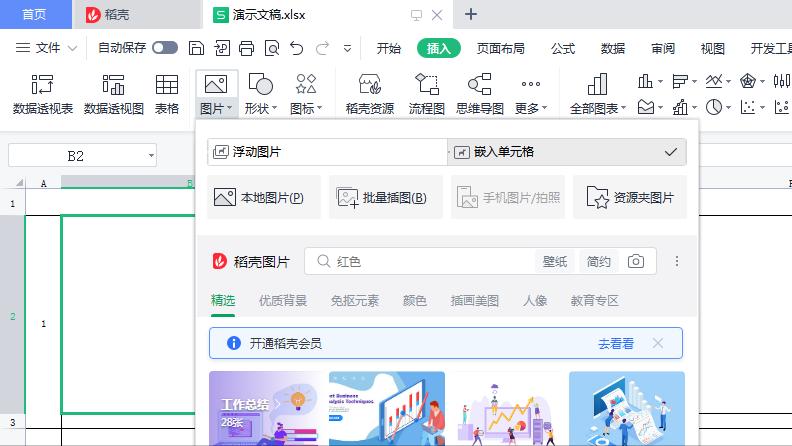Expand the 图标 dropdown arrow
Viewport: 792px width, 446px height.
pyautogui.click(x=320, y=108)
